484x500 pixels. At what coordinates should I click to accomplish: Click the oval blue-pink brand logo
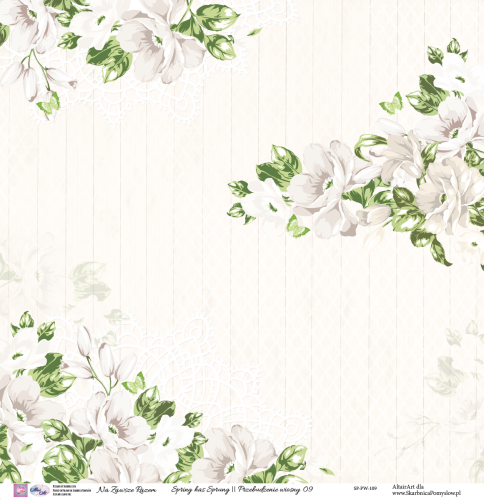coord(39,490)
